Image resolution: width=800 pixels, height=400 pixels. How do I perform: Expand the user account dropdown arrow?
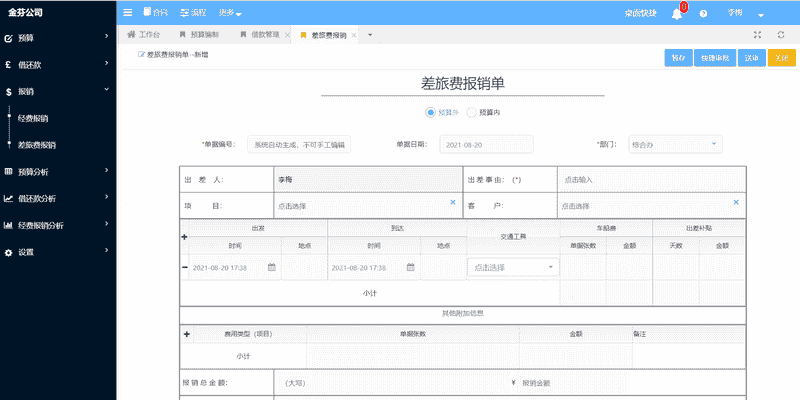[x=761, y=15]
